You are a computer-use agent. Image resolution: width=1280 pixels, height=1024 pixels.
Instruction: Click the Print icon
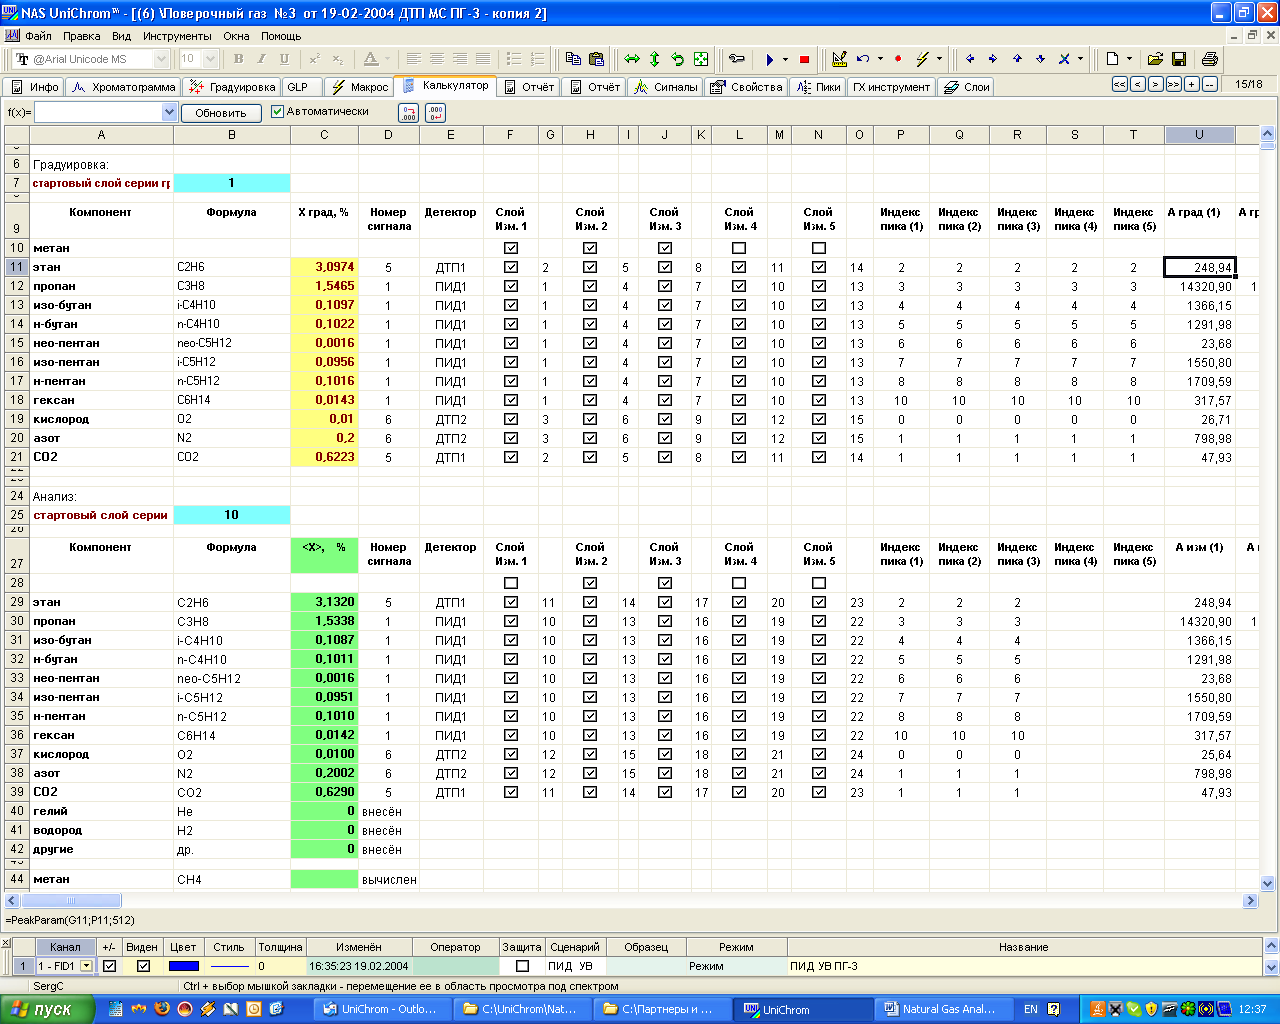[1209, 59]
